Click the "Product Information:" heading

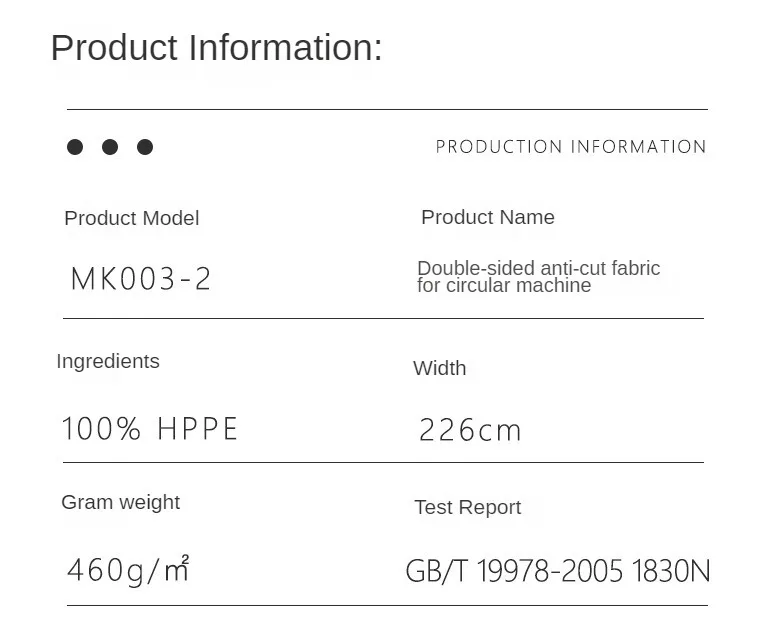216,47
